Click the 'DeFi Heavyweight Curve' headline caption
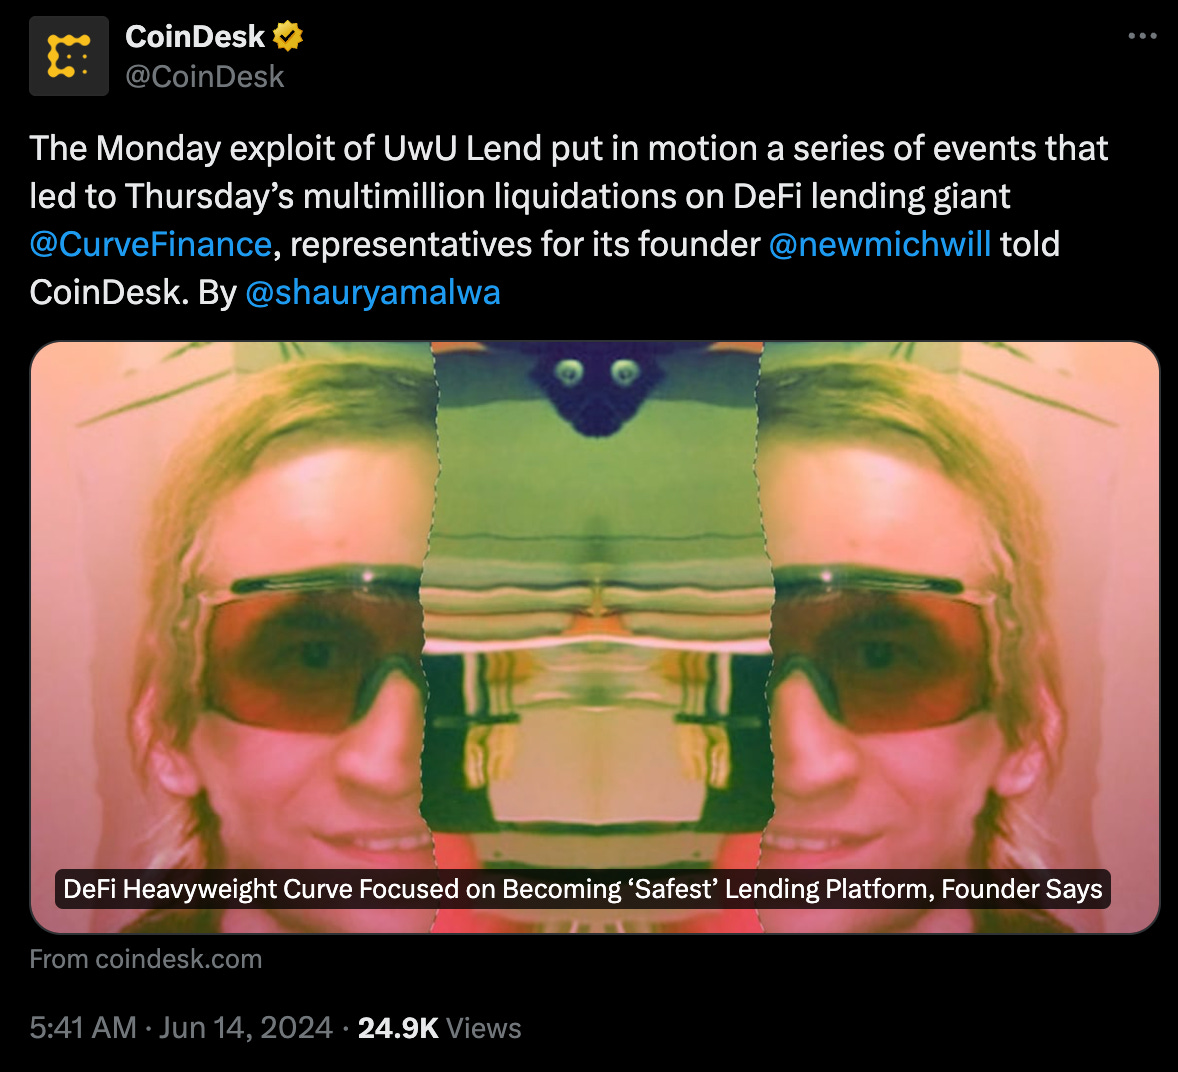 tap(582, 889)
